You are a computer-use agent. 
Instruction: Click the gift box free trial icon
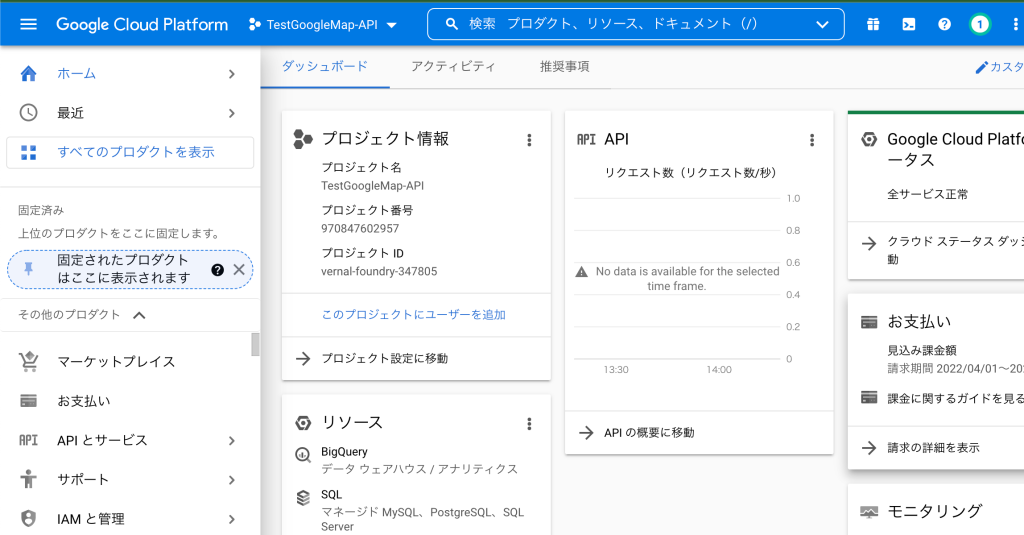[873, 24]
